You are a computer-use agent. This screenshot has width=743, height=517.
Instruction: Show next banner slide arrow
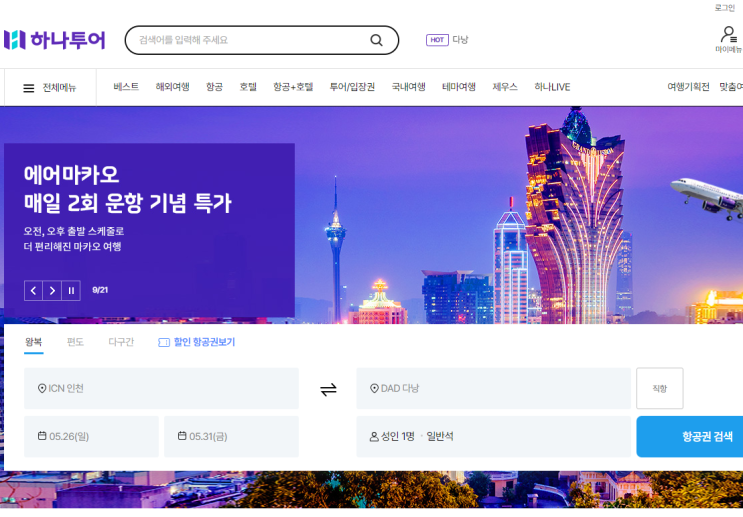click(x=52, y=290)
